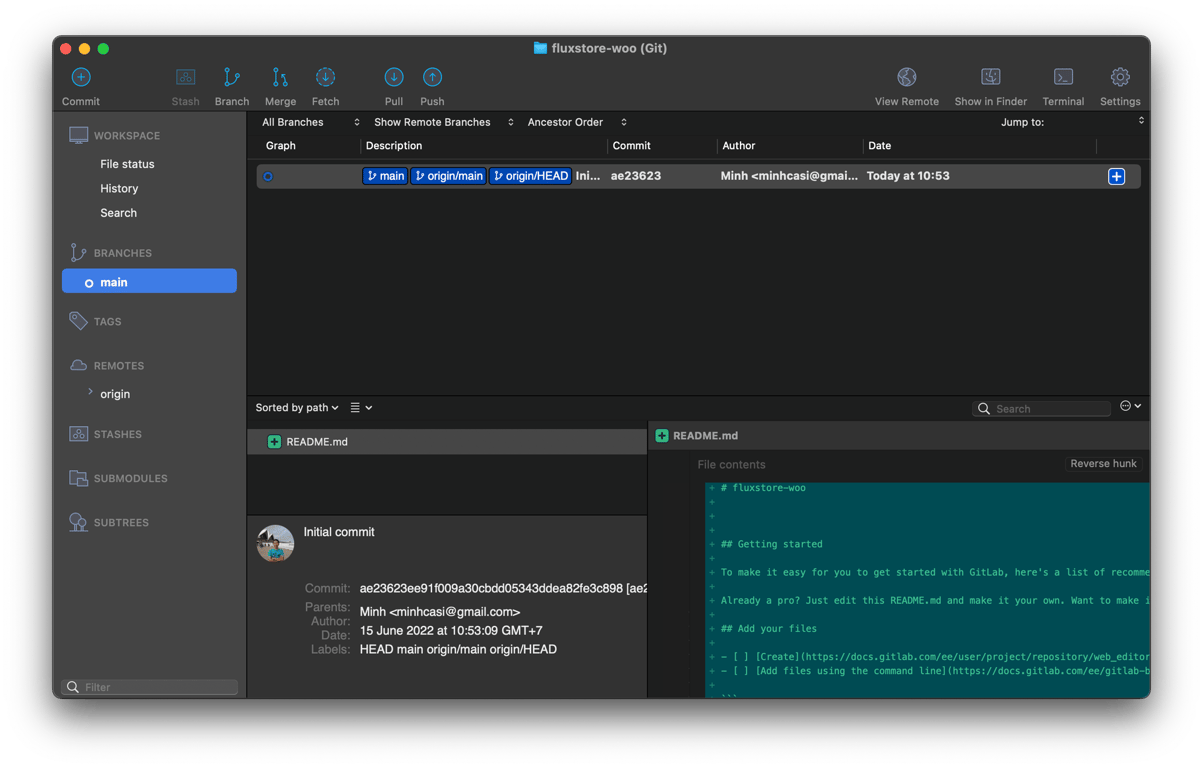The image size is (1203, 768).
Task: Select README.md in the changed files list
Action: point(447,442)
